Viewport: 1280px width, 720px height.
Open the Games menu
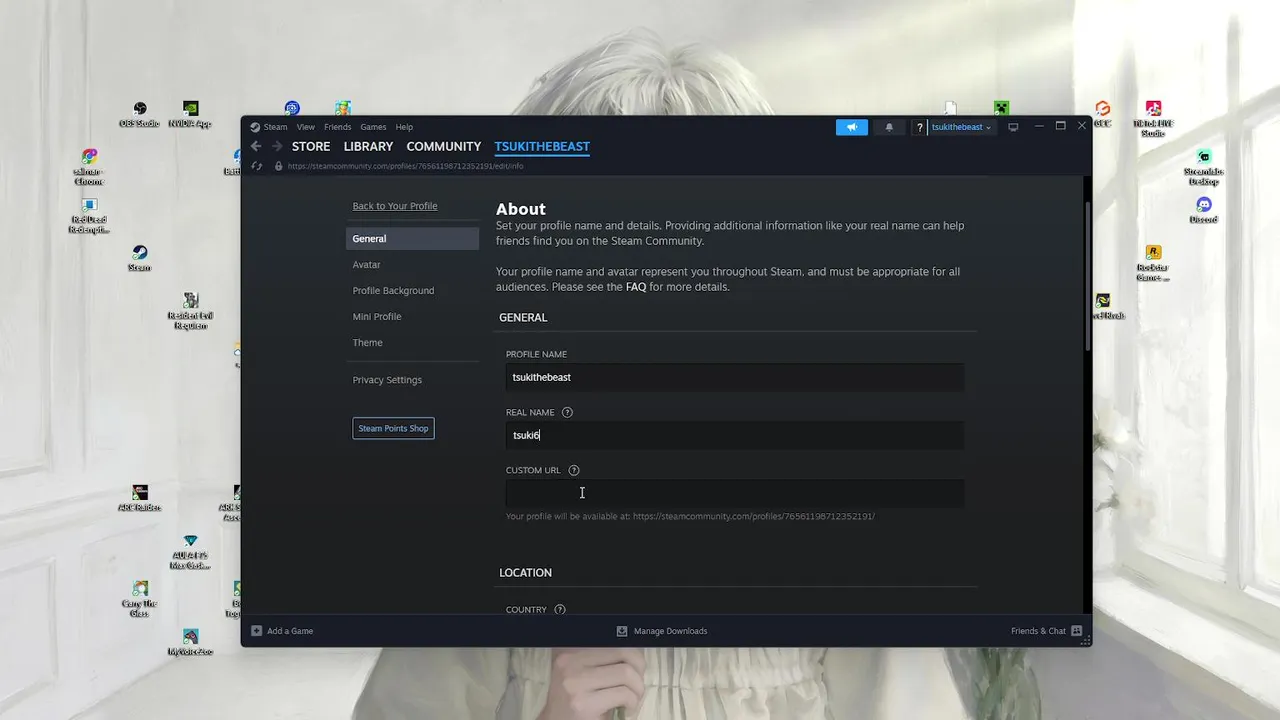(x=373, y=127)
